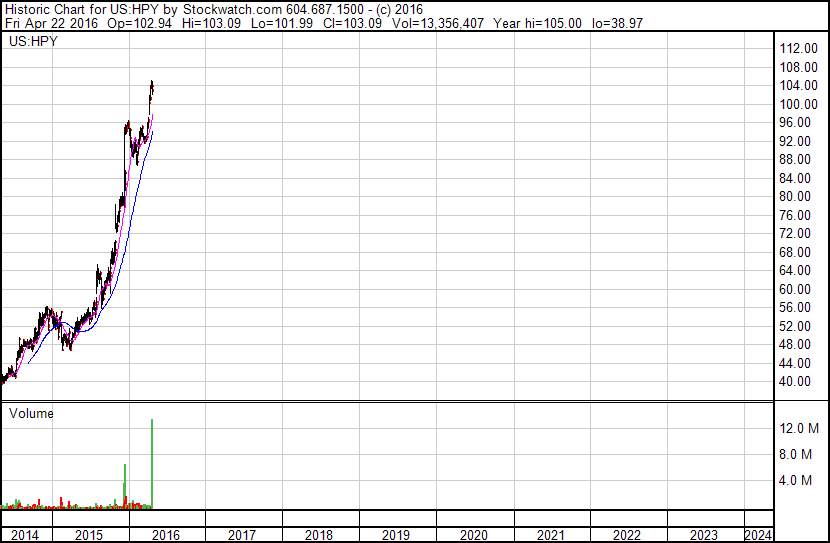
Task: Click the Fri Apr 22 2016 date in header
Action: [x=51, y=23]
